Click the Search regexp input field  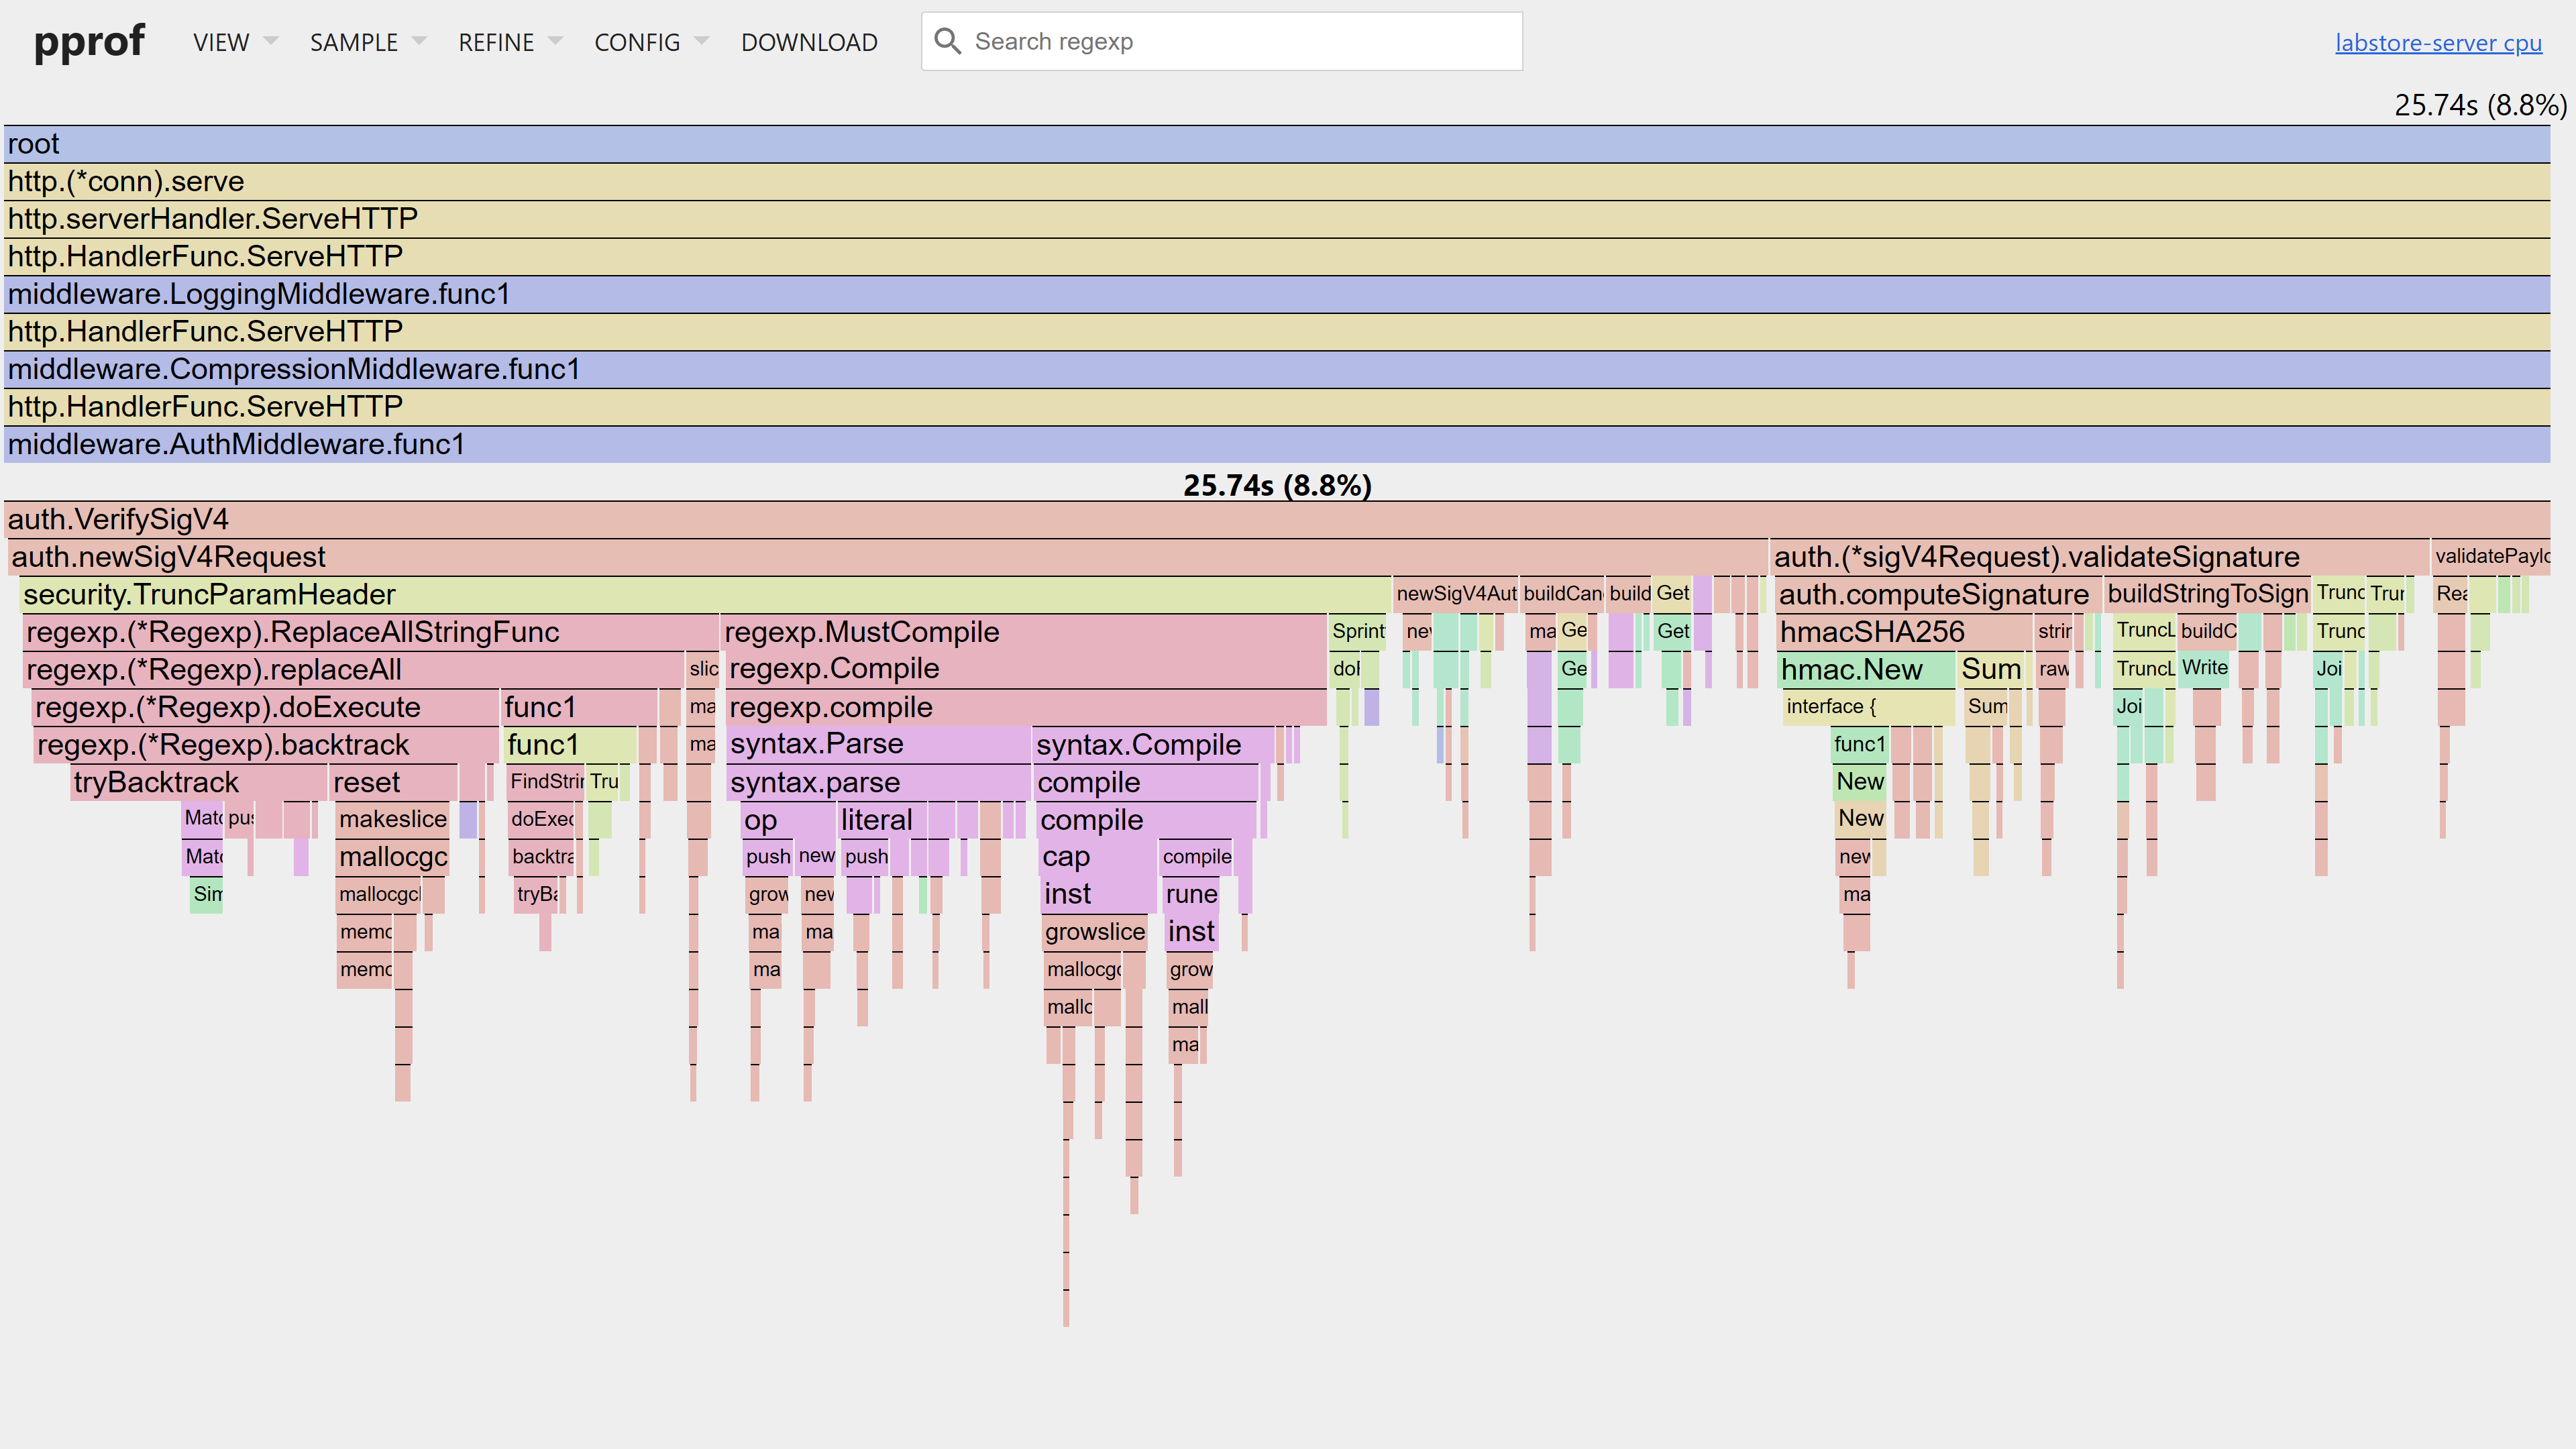1240,42
